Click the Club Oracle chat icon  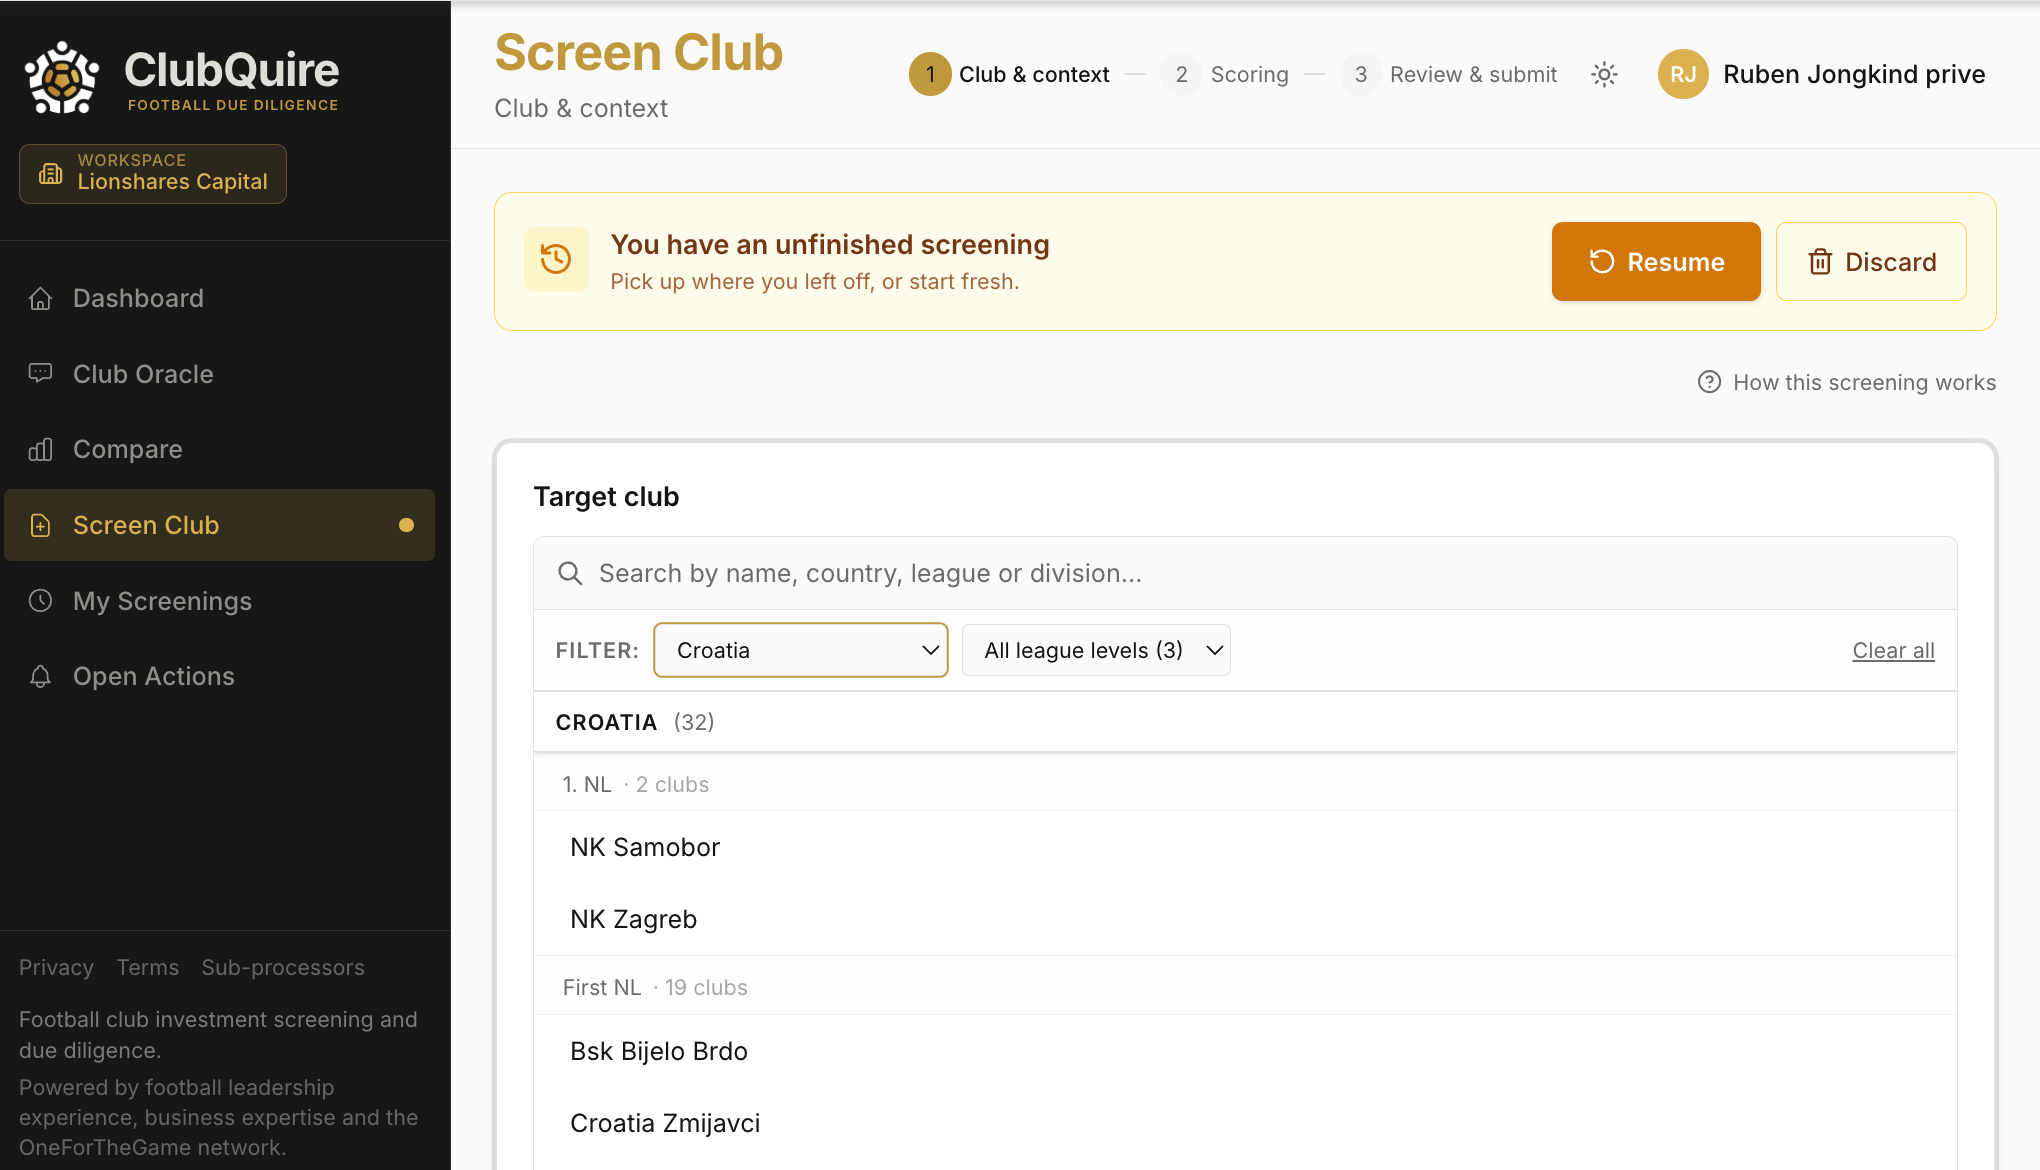[x=40, y=374]
